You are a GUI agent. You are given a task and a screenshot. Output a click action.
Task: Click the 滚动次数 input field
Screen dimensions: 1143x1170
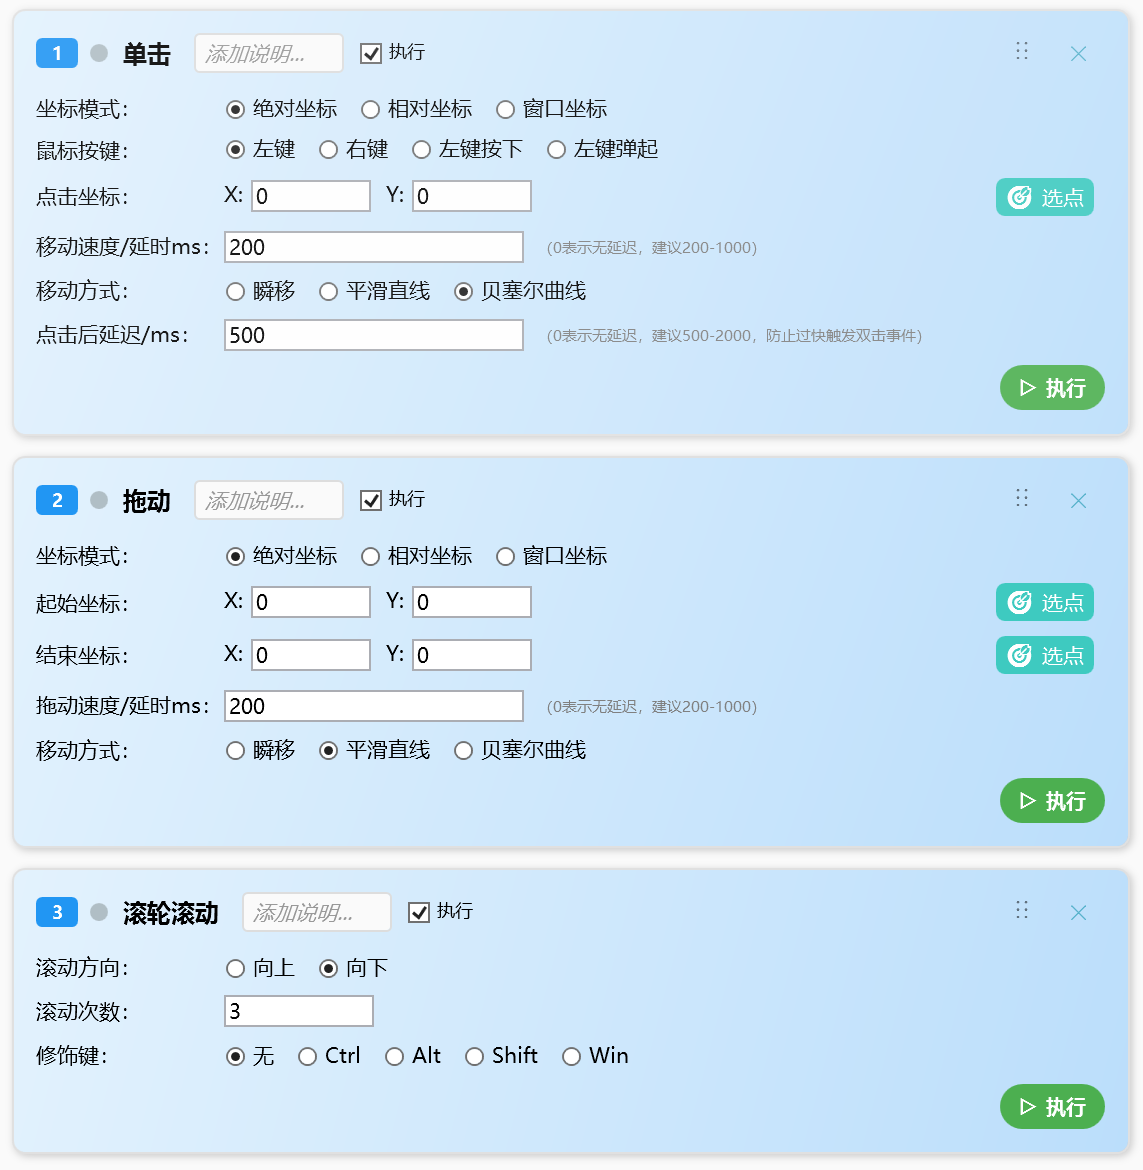click(298, 1011)
